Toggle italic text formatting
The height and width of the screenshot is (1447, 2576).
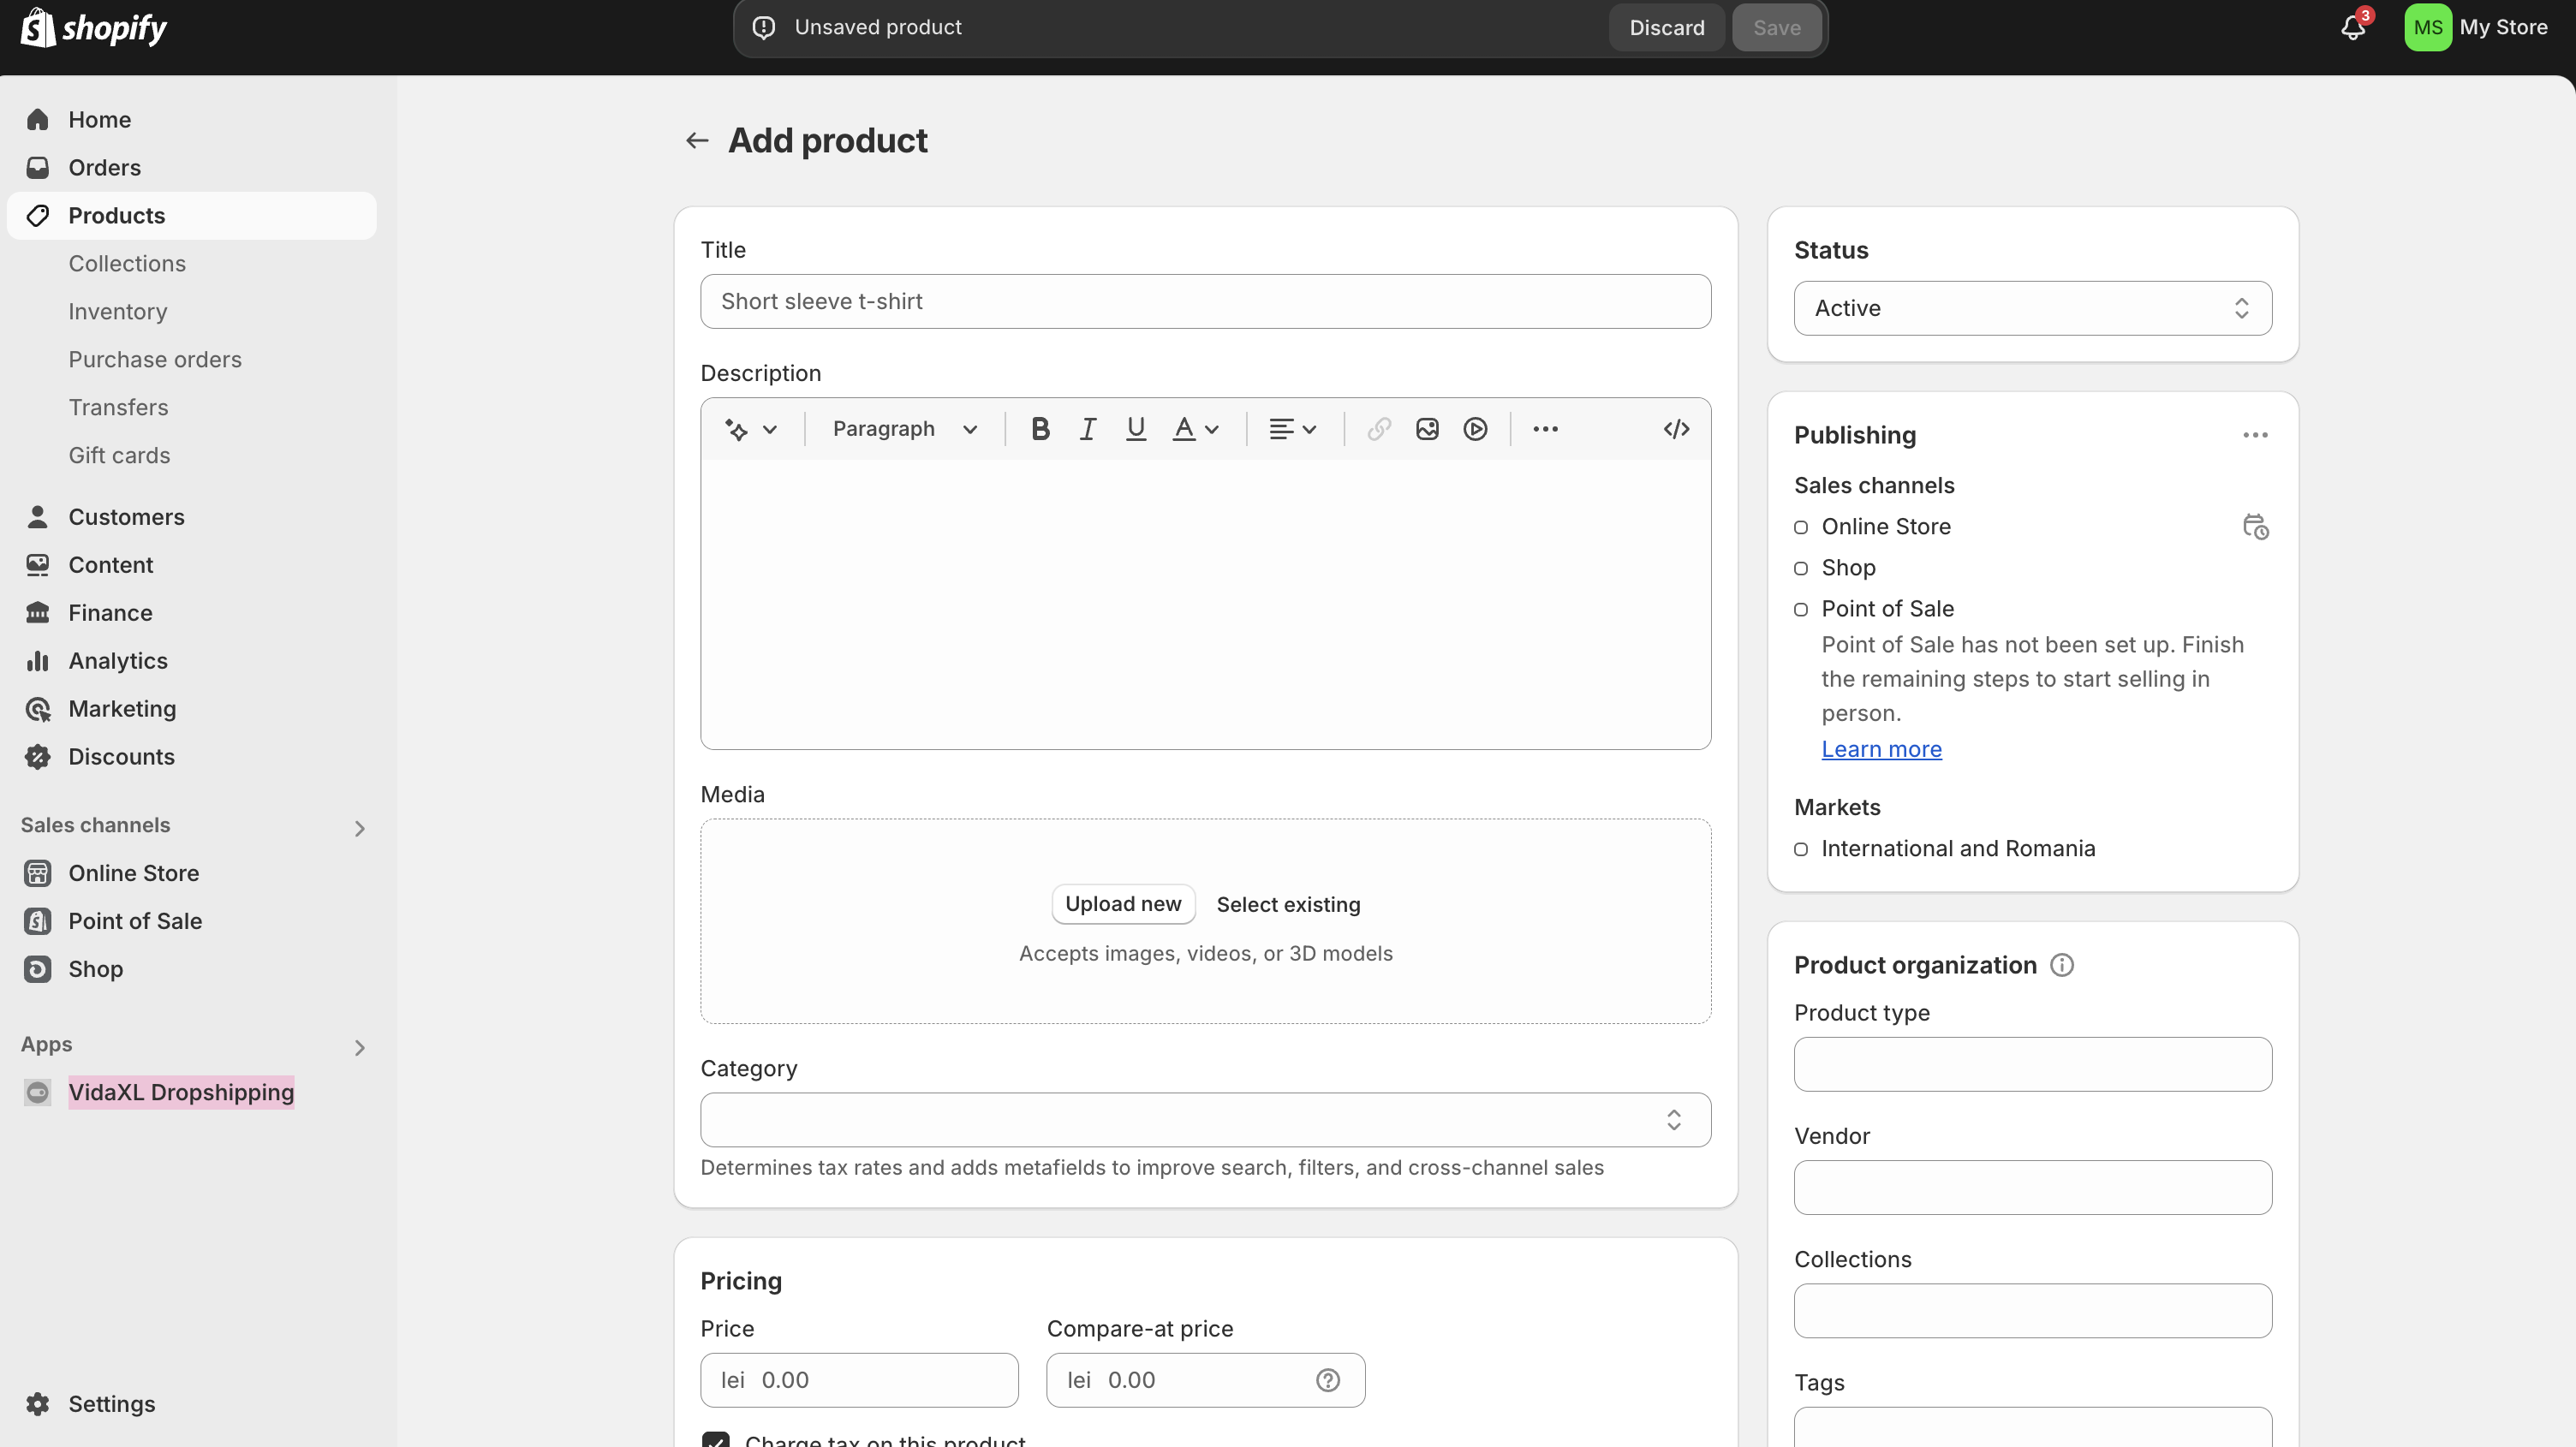click(x=1087, y=429)
